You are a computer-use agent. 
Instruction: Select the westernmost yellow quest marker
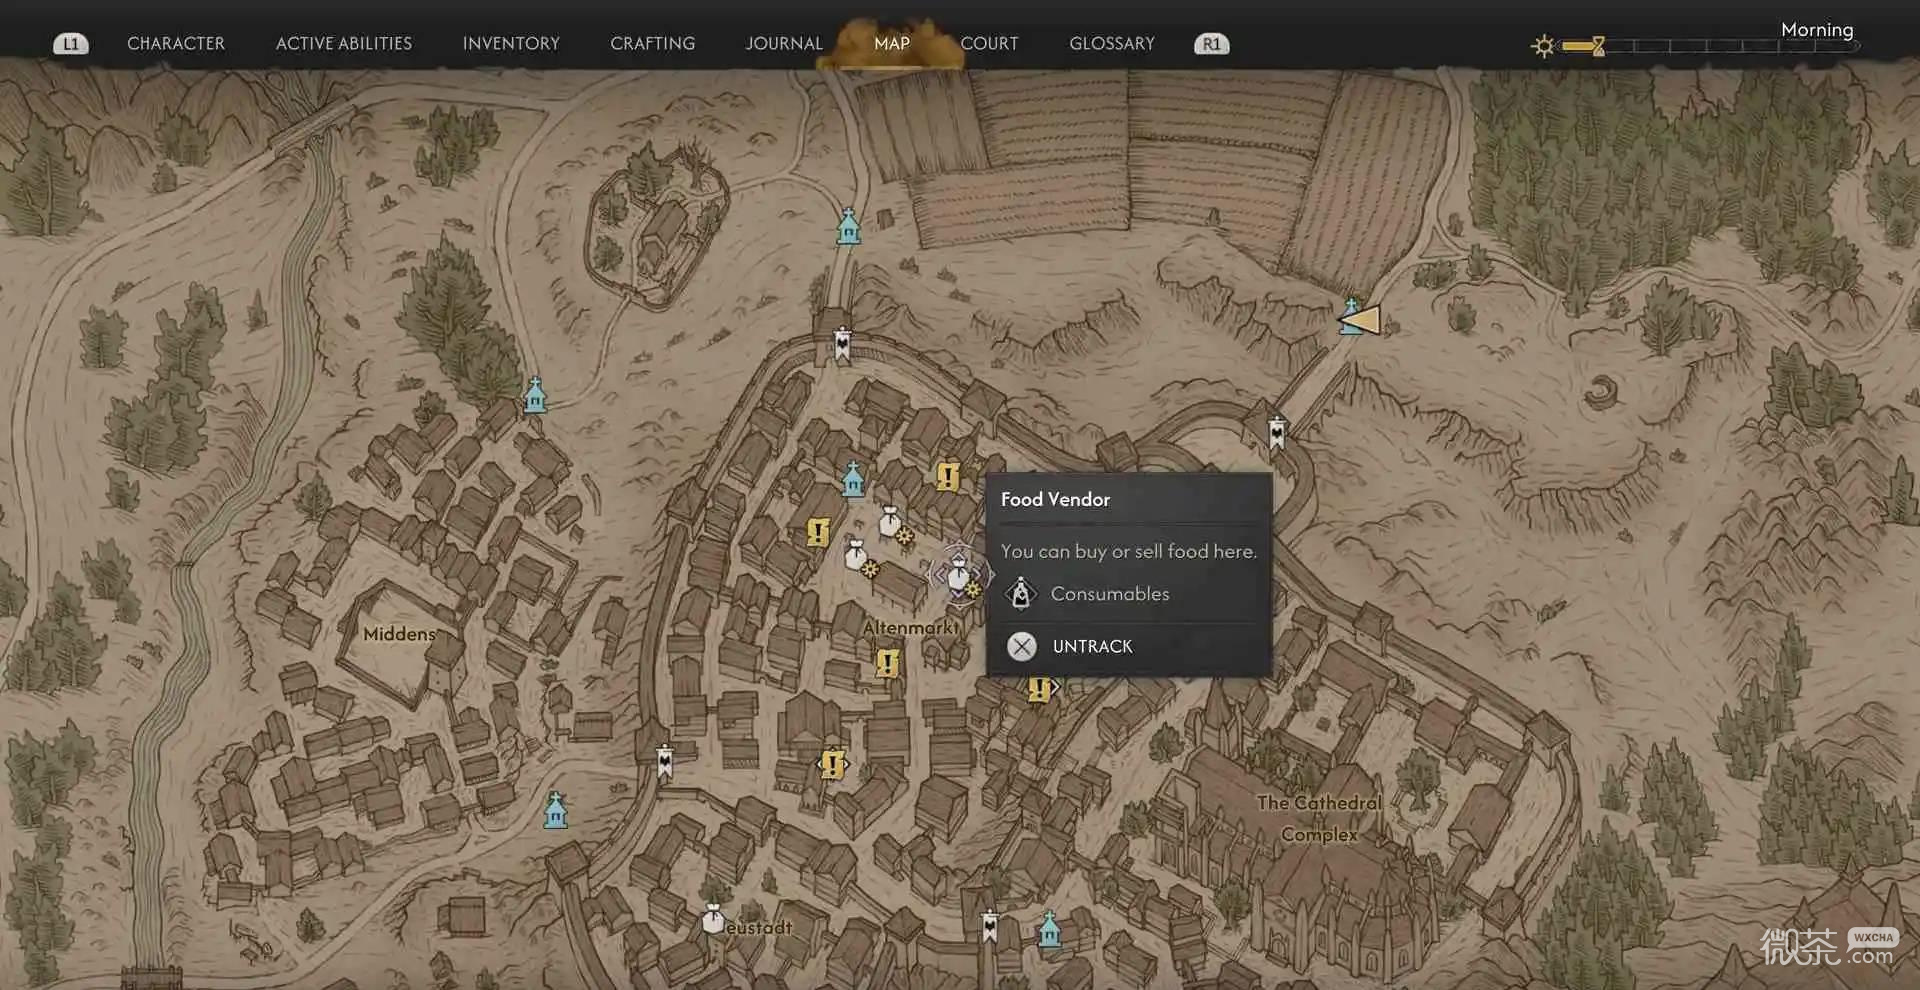click(818, 532)
